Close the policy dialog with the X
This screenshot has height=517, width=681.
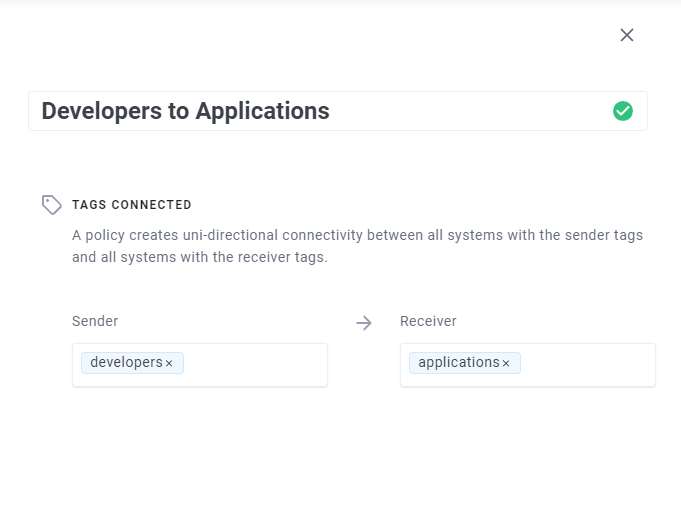pyautogui.click(x=627, y=35)
